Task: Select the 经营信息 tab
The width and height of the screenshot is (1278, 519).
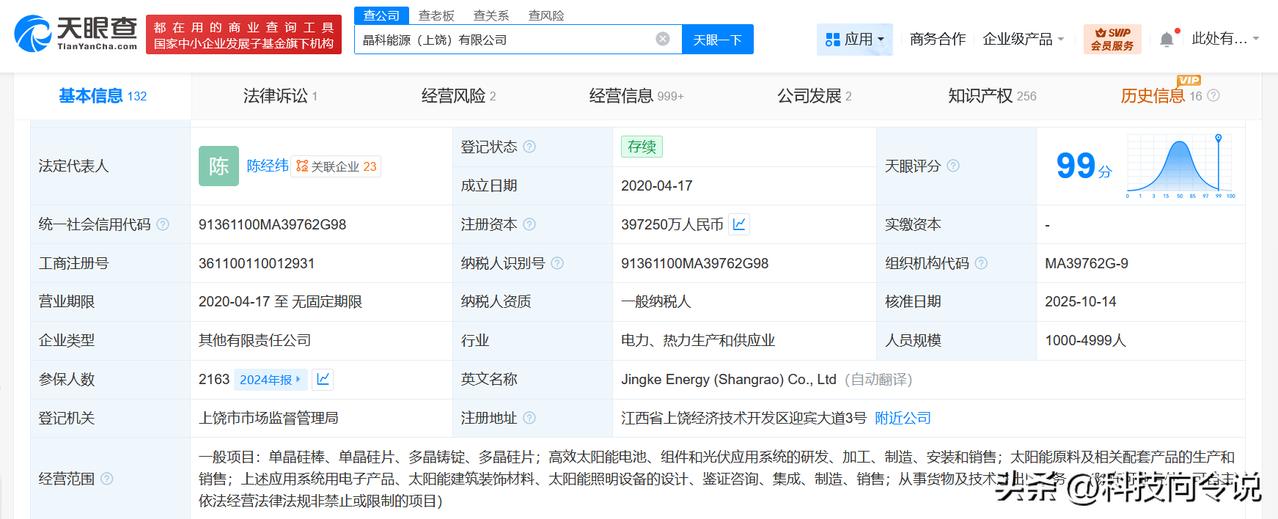Action: [637, 96]
